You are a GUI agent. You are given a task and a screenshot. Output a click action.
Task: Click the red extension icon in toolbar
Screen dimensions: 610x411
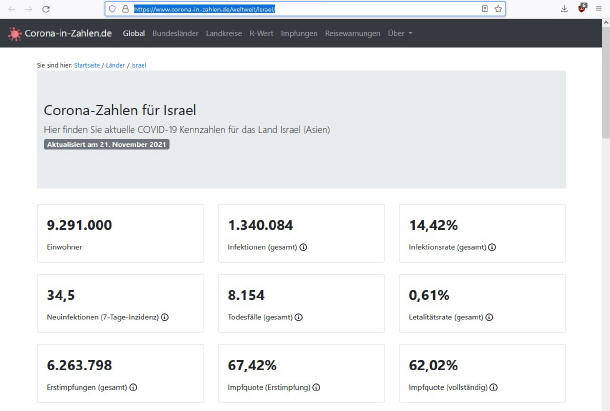582,8
